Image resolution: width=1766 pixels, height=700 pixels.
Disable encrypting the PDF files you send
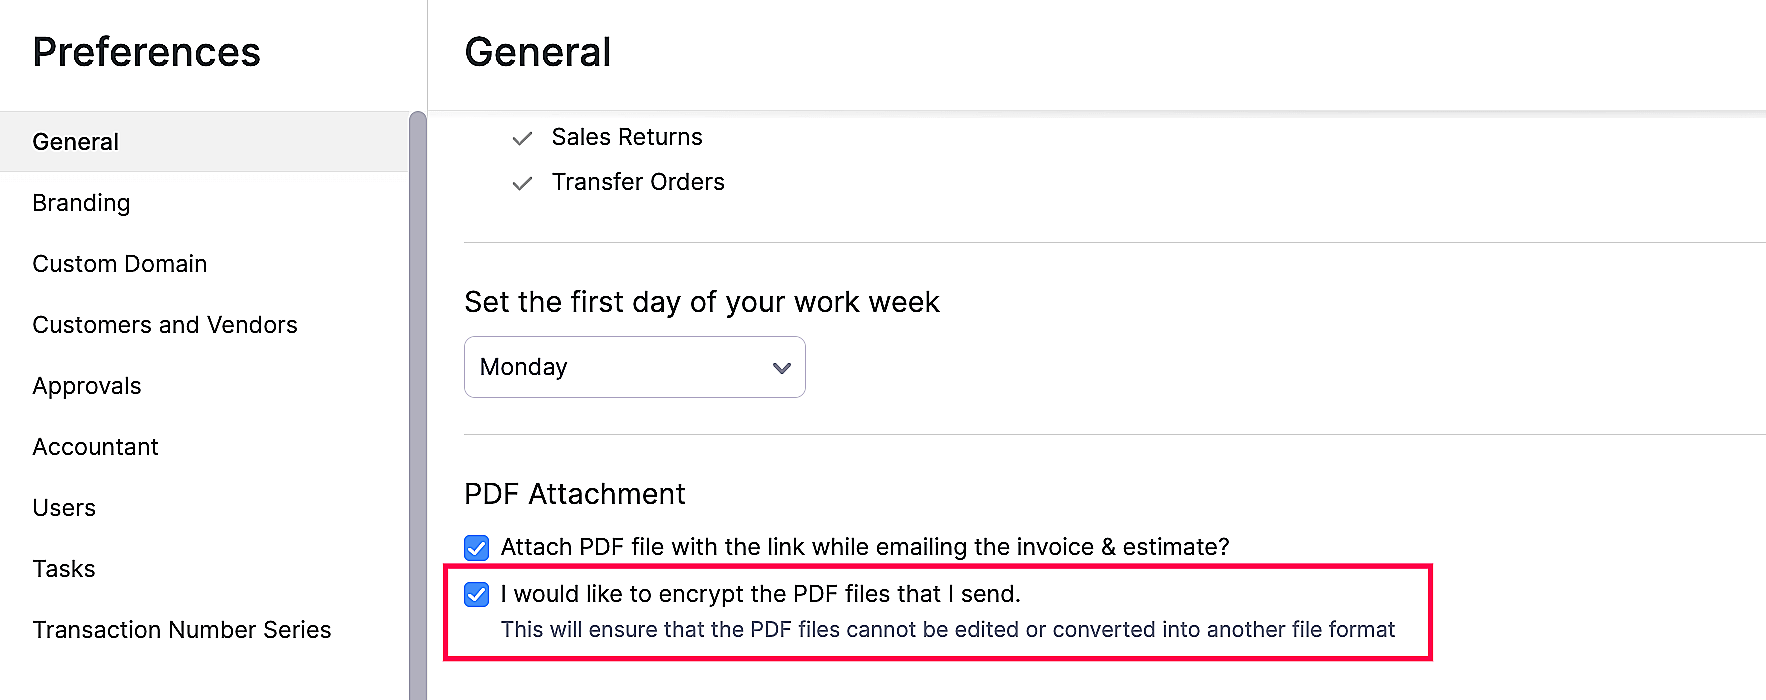[x=476, y=594]
